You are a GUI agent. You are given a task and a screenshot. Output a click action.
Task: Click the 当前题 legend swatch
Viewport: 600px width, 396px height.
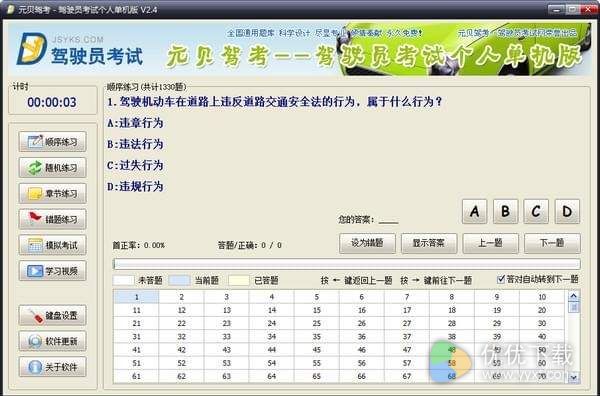pyautogui.click(x=179, y=280)
